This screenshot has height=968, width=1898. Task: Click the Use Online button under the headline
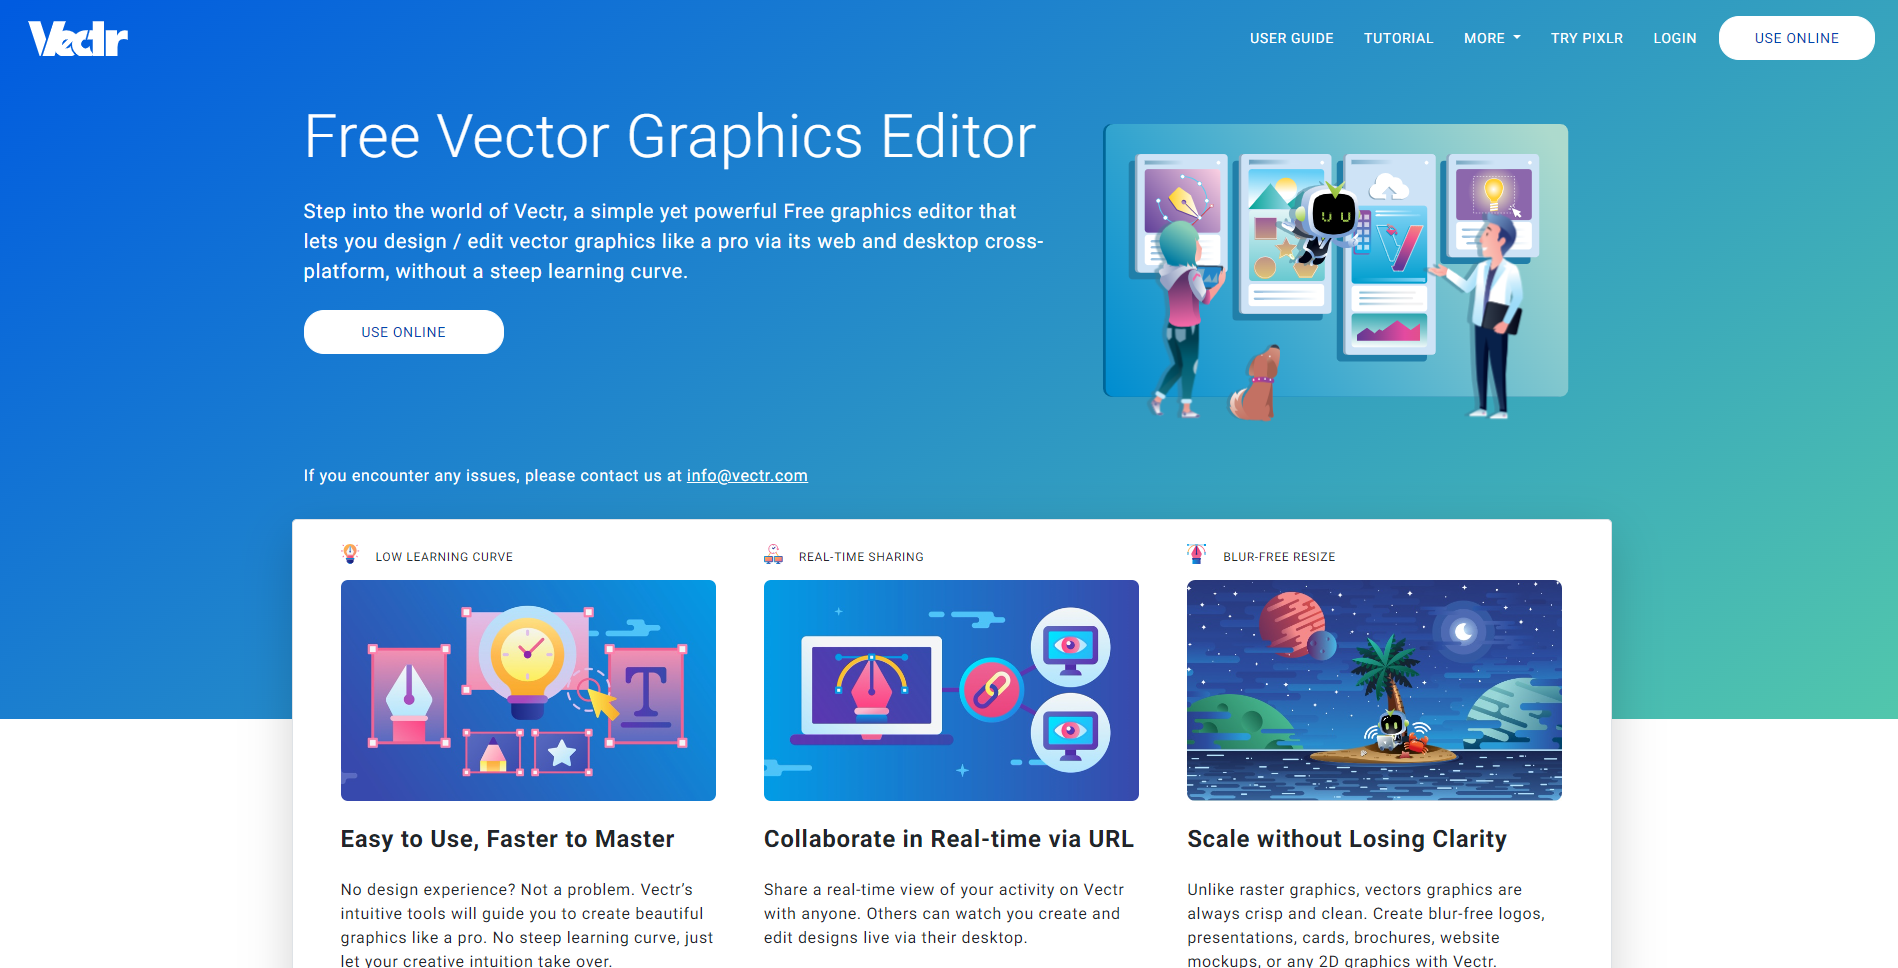point(403,332)
